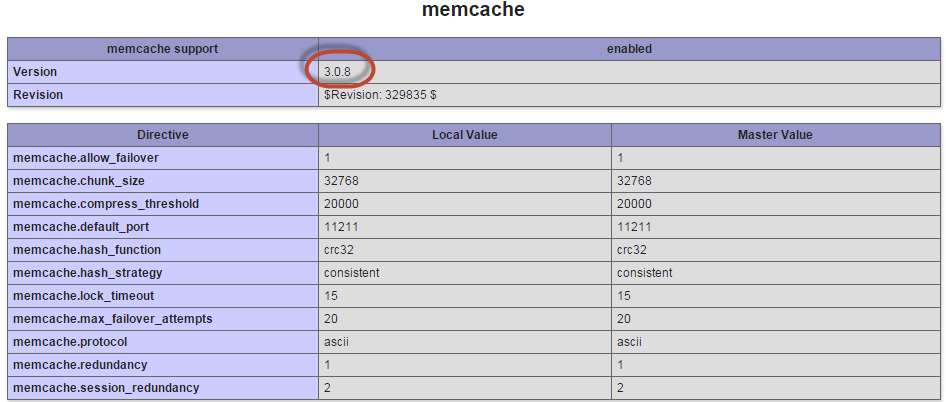Click the Local Value "consistent" for memcache.hash_strategy
946x402 pixels.
pos(352,273)
